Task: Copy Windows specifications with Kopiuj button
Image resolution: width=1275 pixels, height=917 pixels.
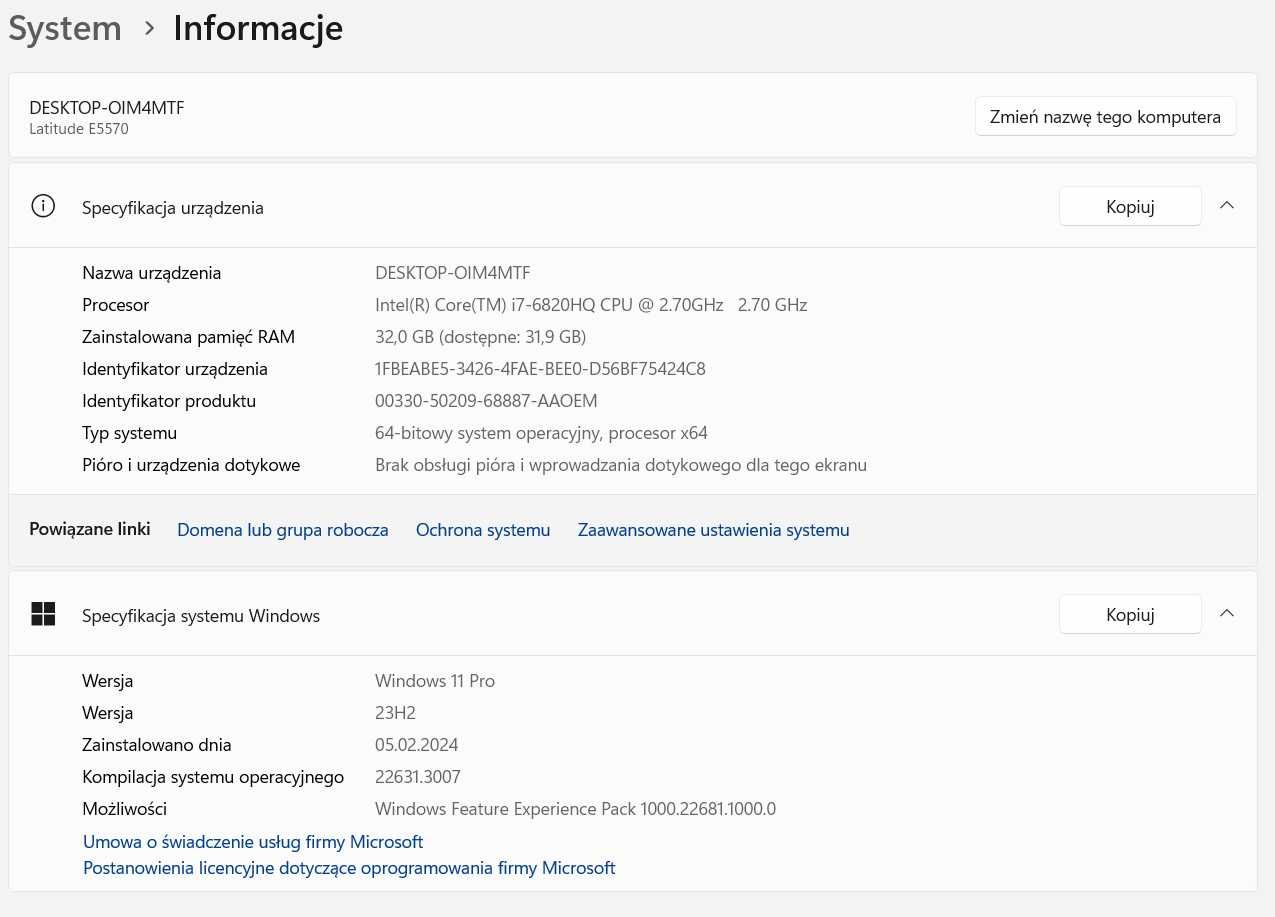Action: click(1130, 614)
